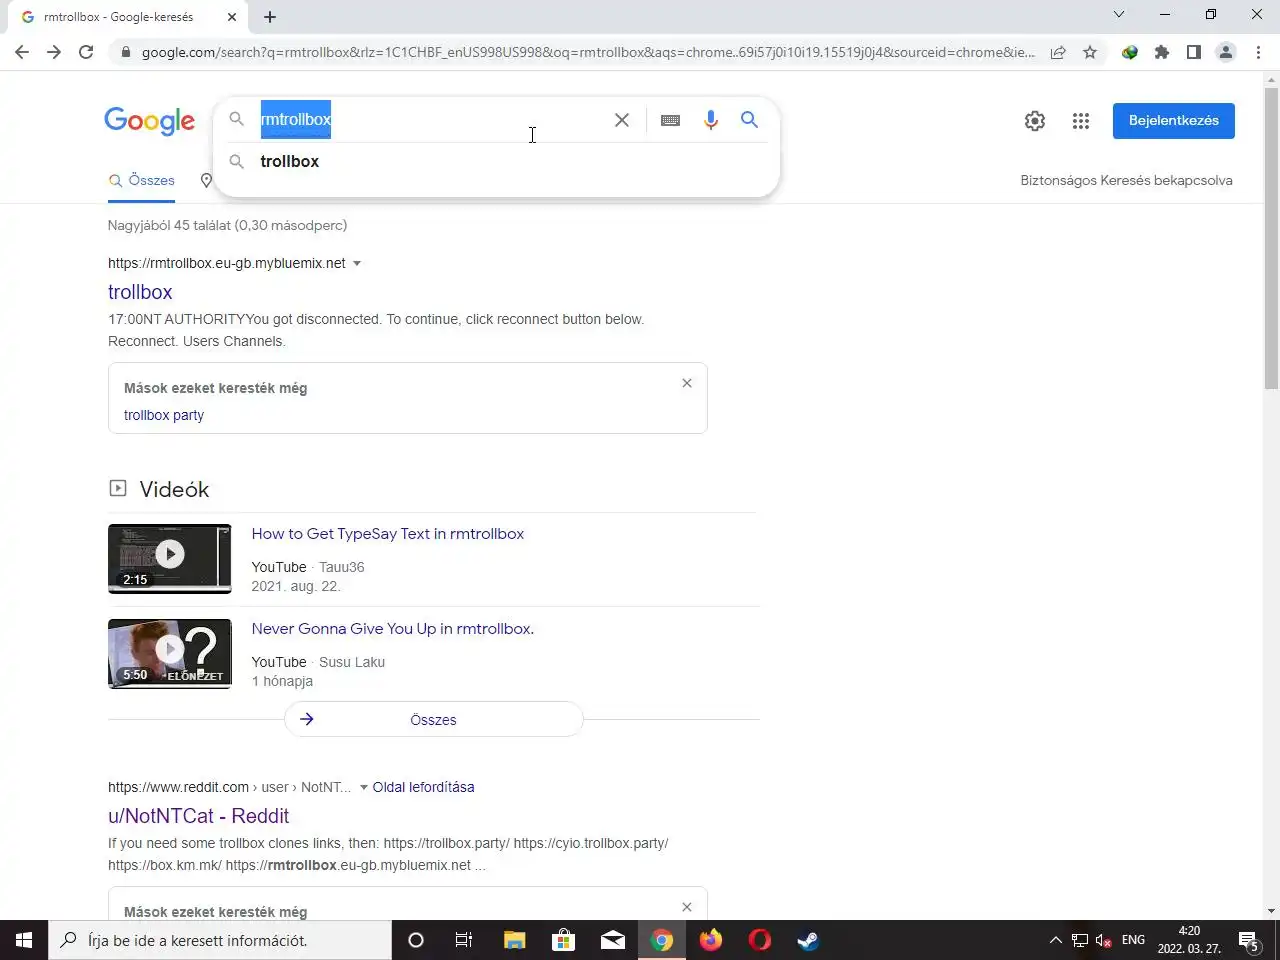Go to the Google logo homepage
1280x960 pixels.
150,121
